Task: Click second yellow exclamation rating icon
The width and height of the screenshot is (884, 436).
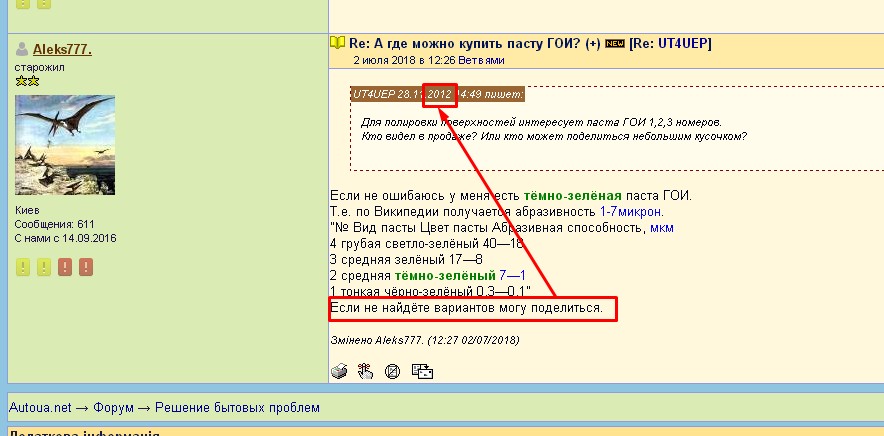Action: coord(43,267)
